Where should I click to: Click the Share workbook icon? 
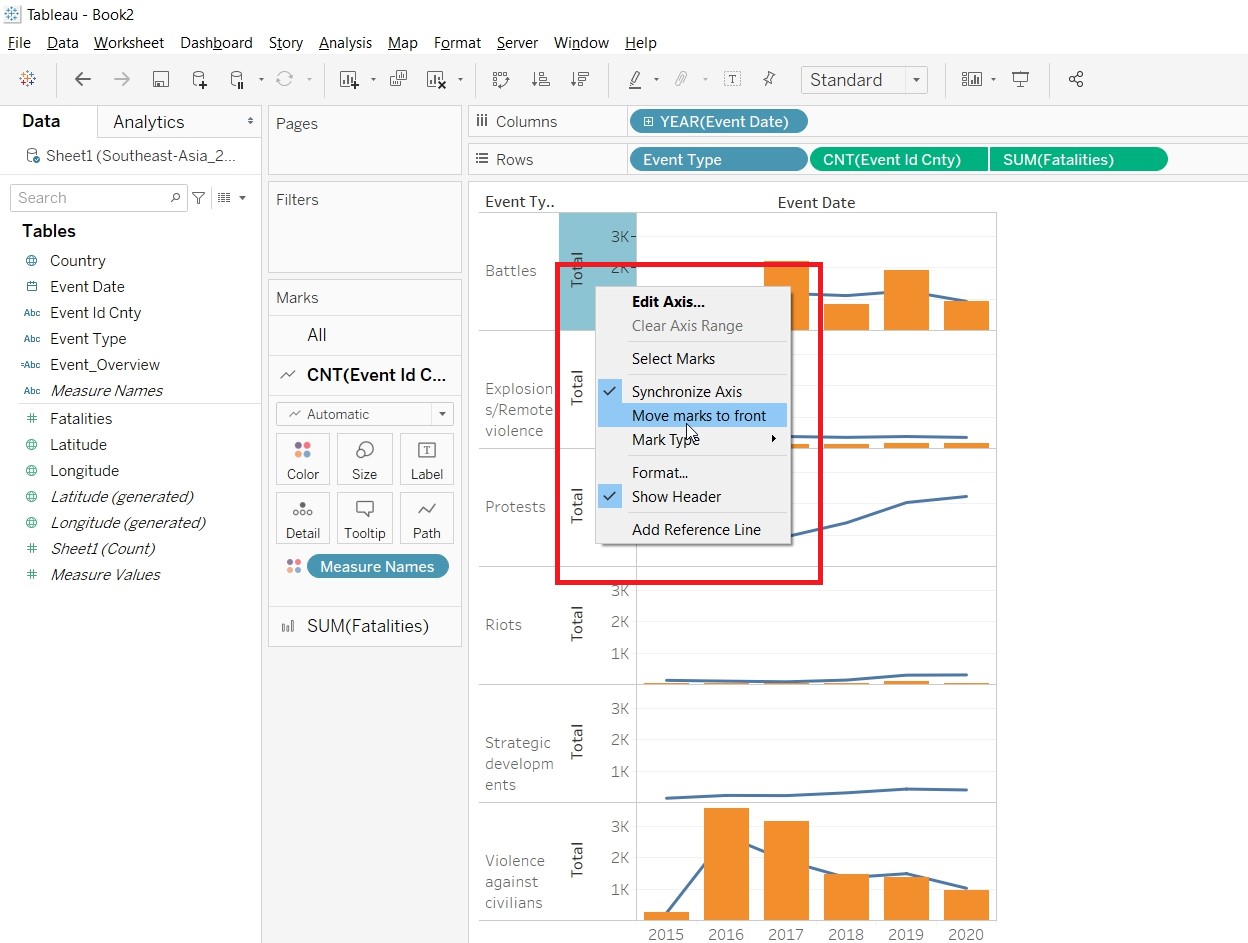pos(1076,80)
